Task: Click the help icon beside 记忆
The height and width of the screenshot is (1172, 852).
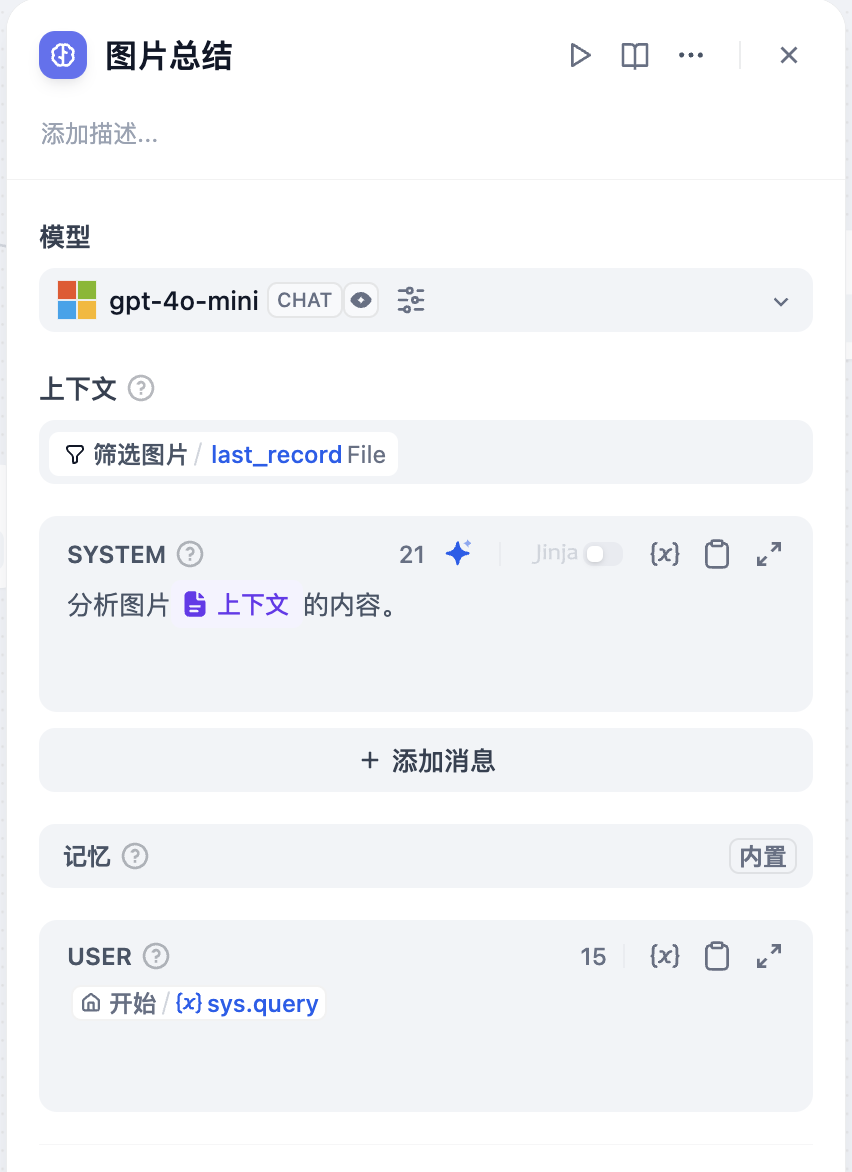Action: (x=135, y=857)
